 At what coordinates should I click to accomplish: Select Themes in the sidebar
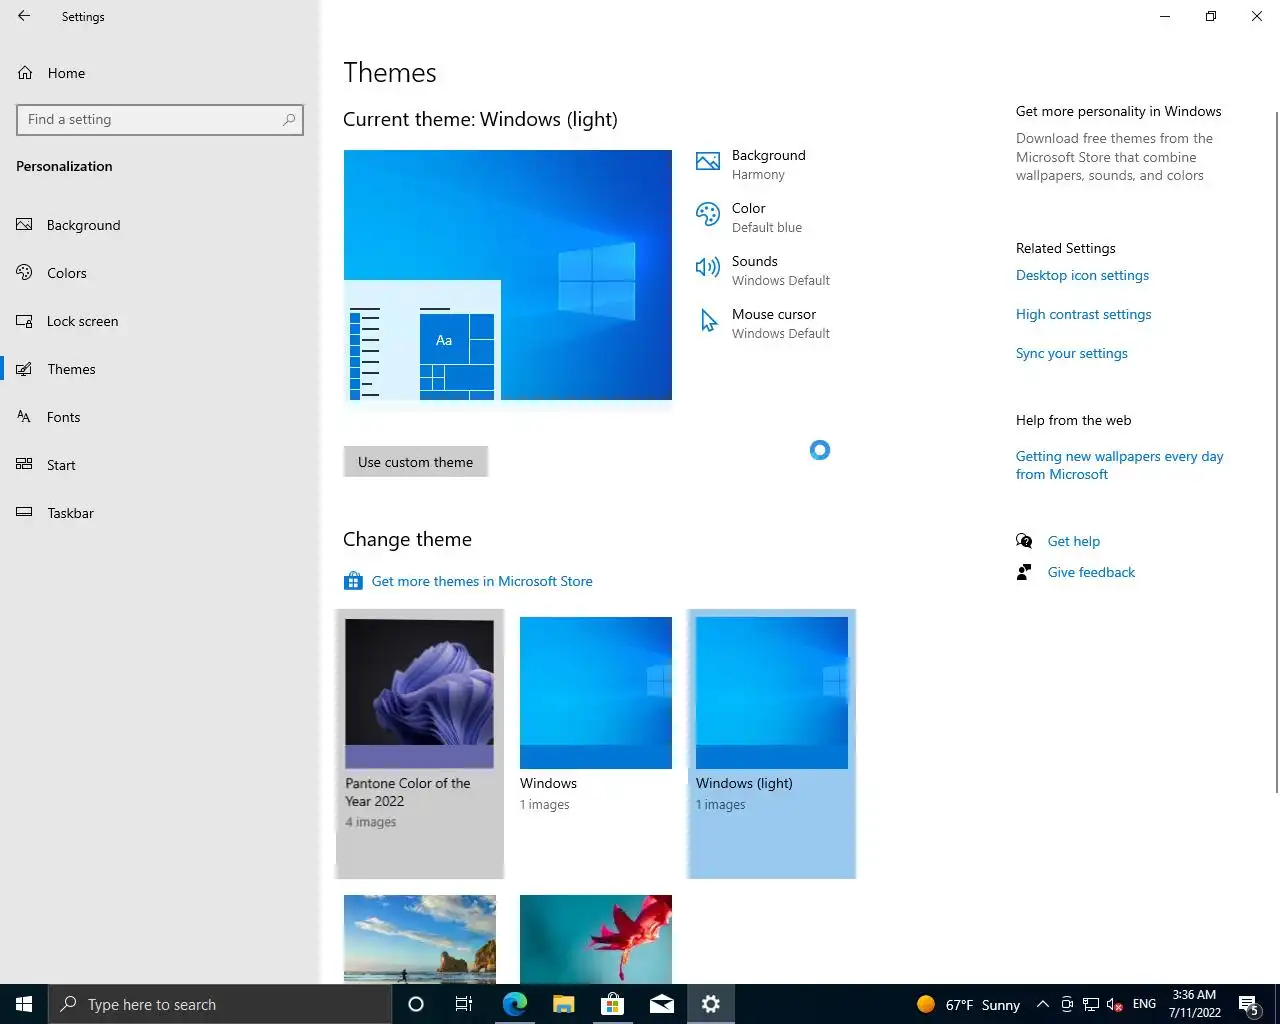(x=160, y=369)
